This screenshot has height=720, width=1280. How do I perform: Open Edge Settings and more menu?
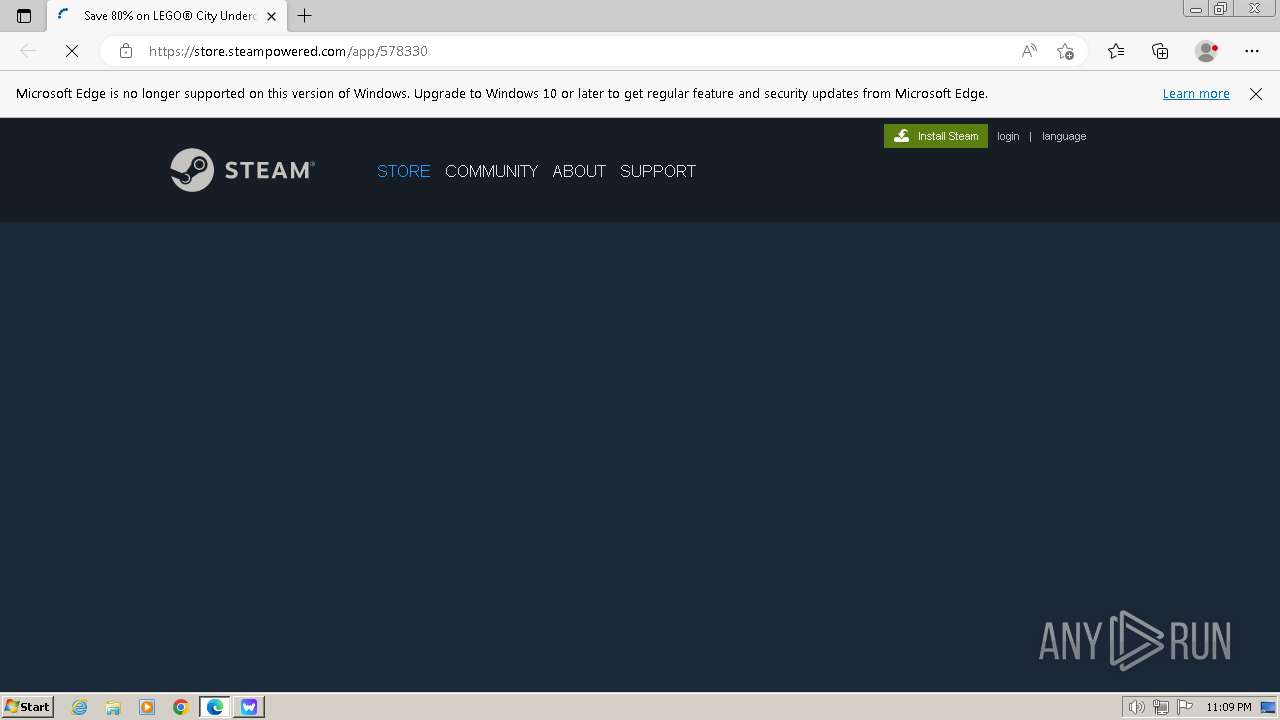[1252, 51]
